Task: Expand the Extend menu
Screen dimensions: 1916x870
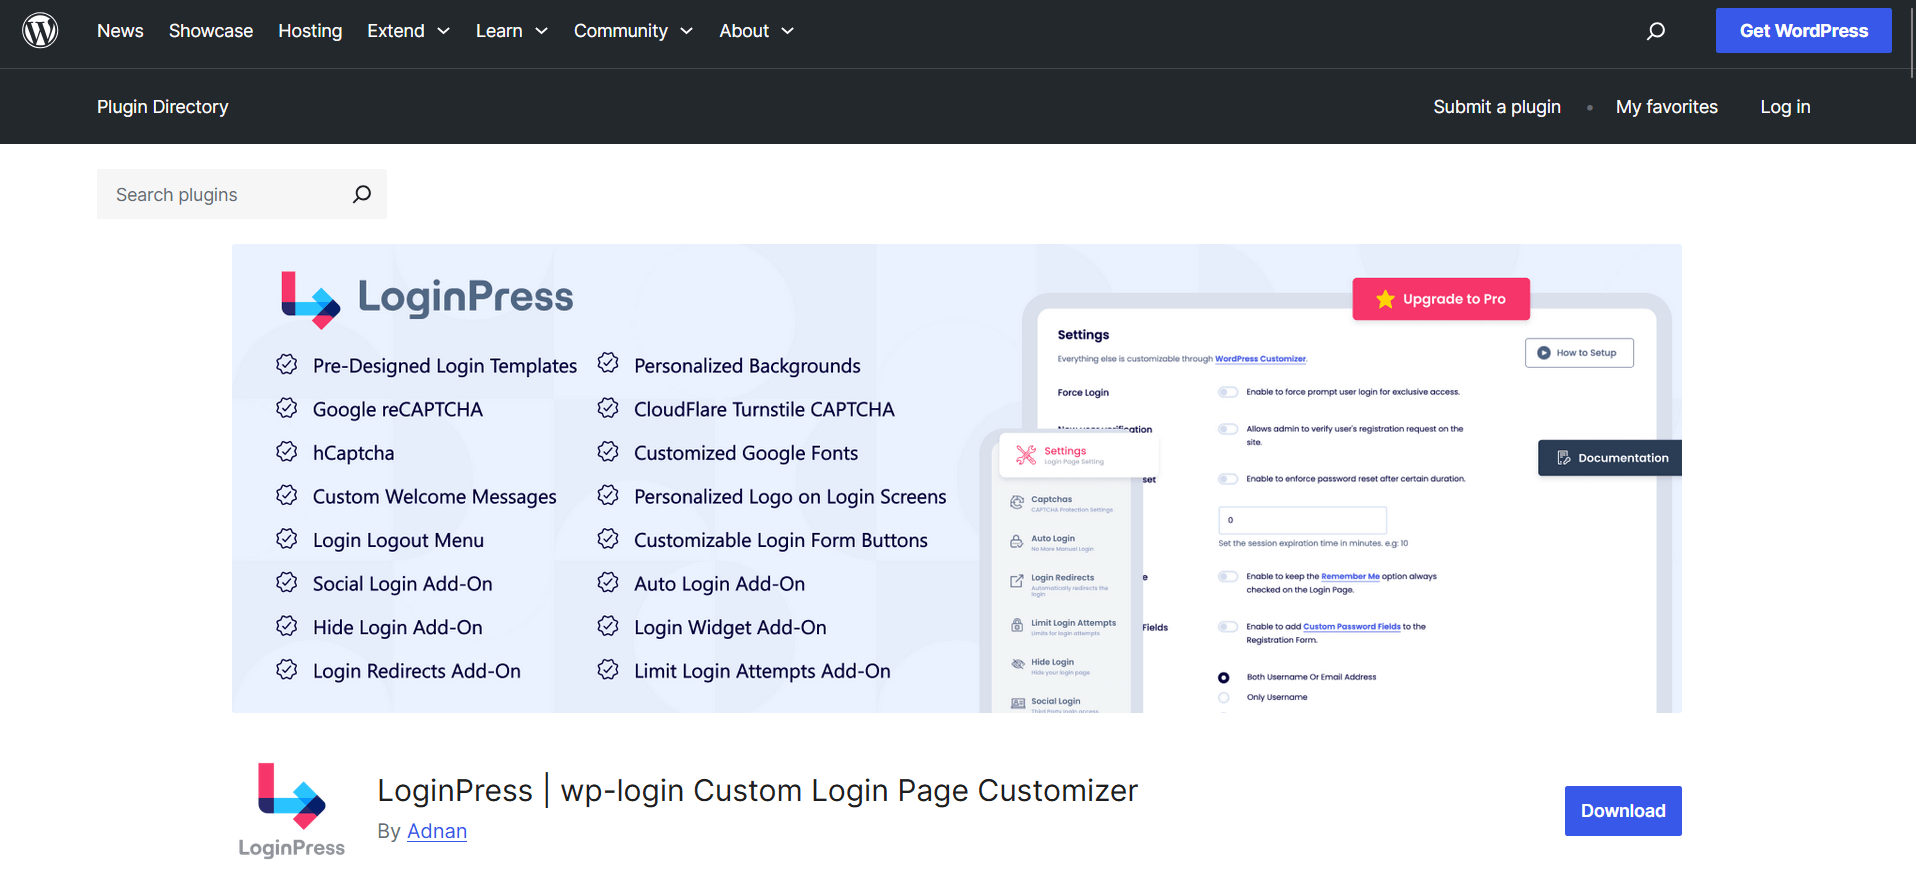Action: coord(409,31)
